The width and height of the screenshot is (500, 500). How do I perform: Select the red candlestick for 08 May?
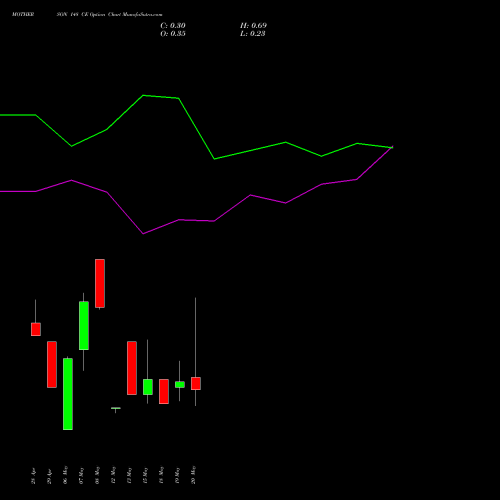[100, 283]
